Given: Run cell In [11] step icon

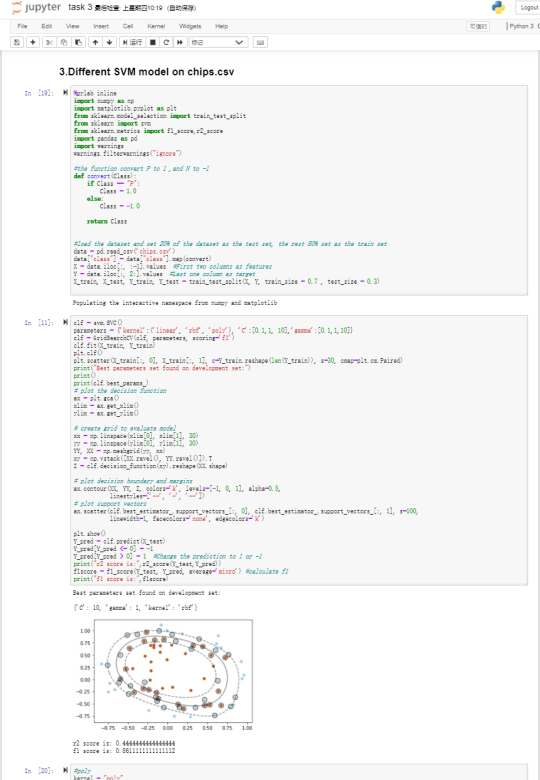Looking at the screenshot, I should click(x=65, y=322).
